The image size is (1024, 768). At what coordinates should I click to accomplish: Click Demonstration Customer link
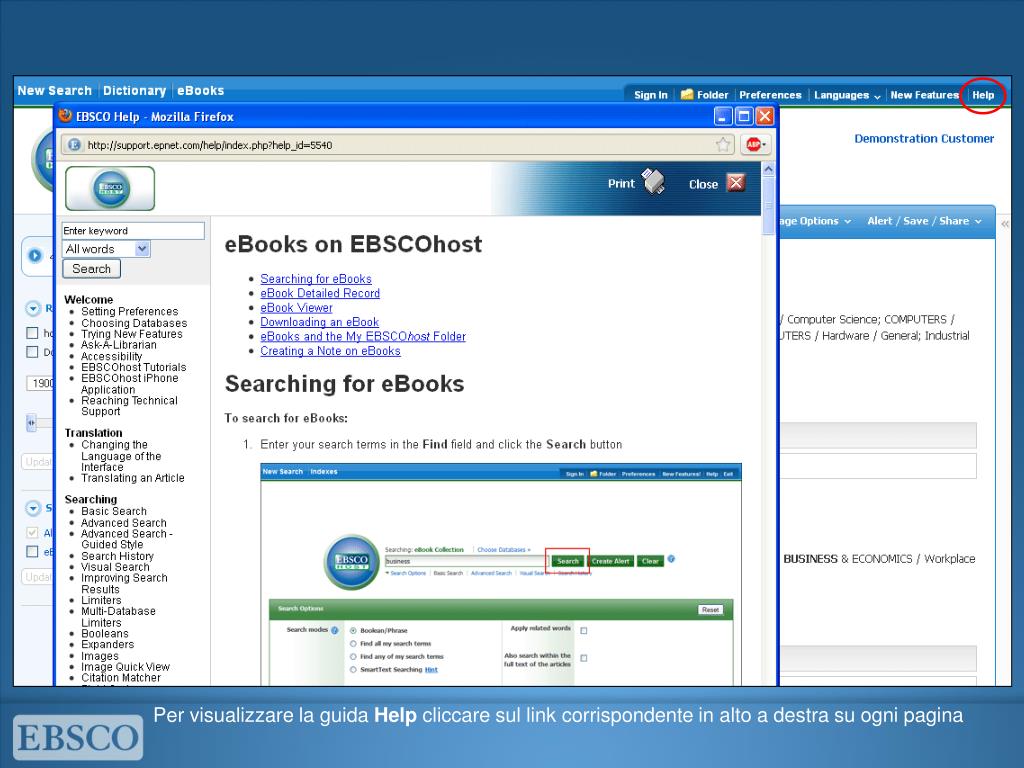[924, 138]
